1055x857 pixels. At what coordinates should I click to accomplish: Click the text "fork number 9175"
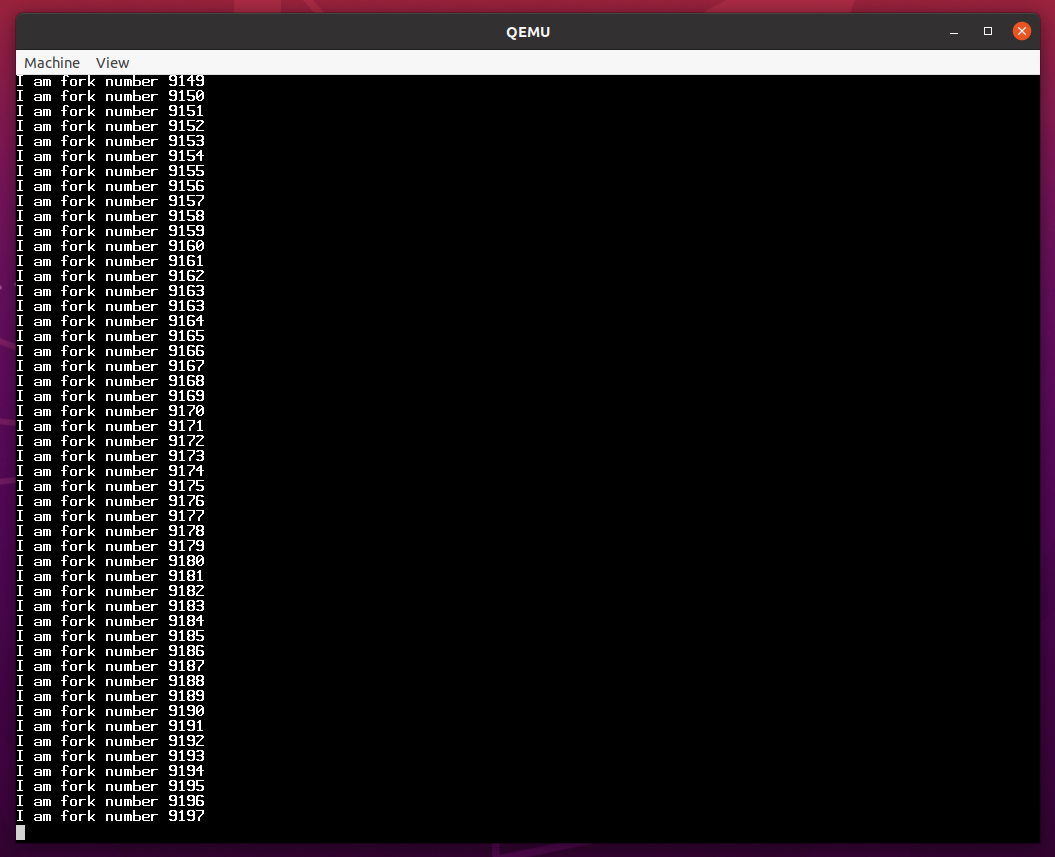132,486
